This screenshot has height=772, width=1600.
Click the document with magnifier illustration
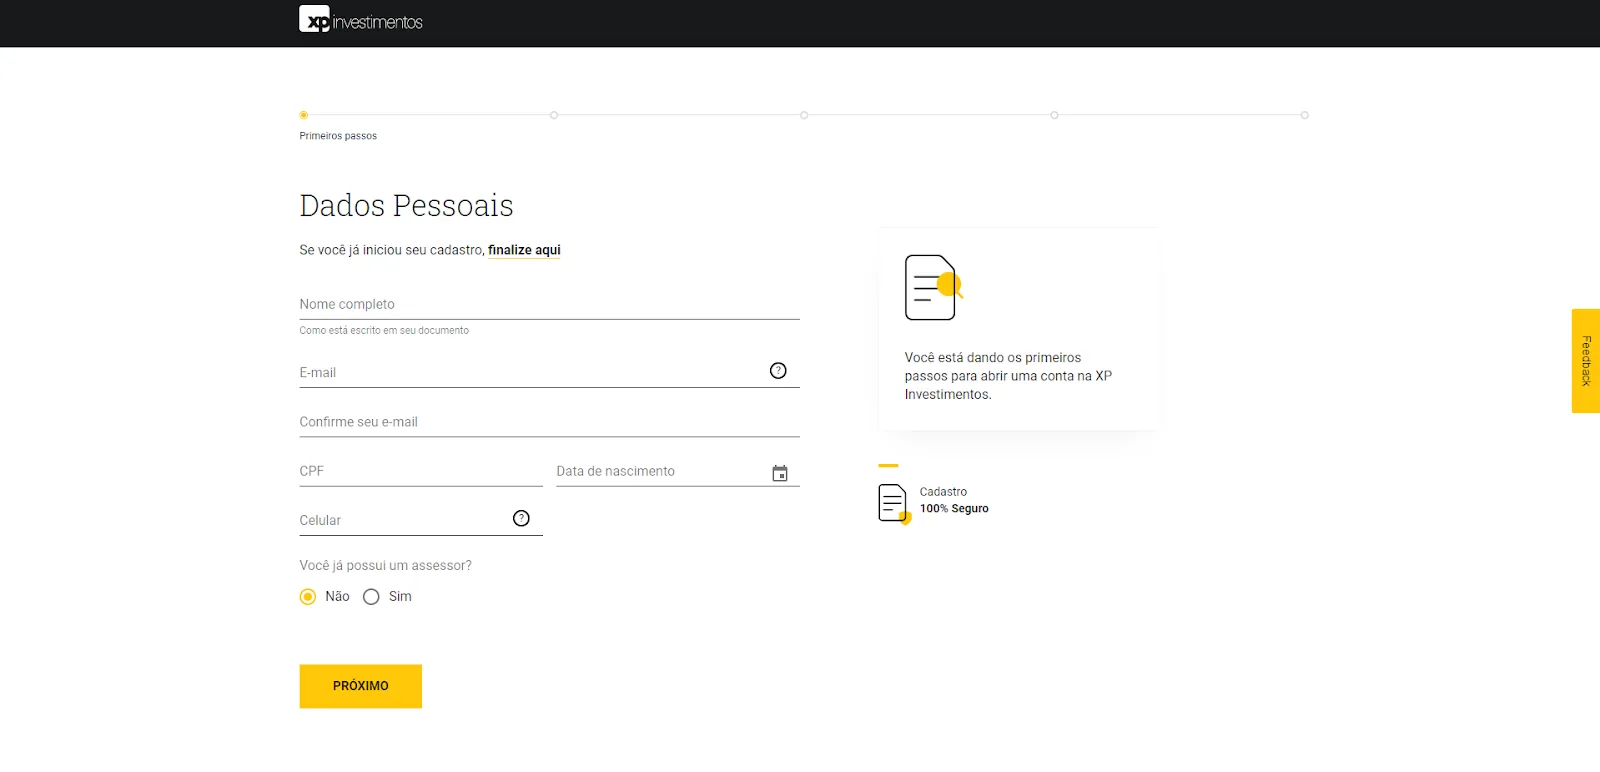(934, 288)
